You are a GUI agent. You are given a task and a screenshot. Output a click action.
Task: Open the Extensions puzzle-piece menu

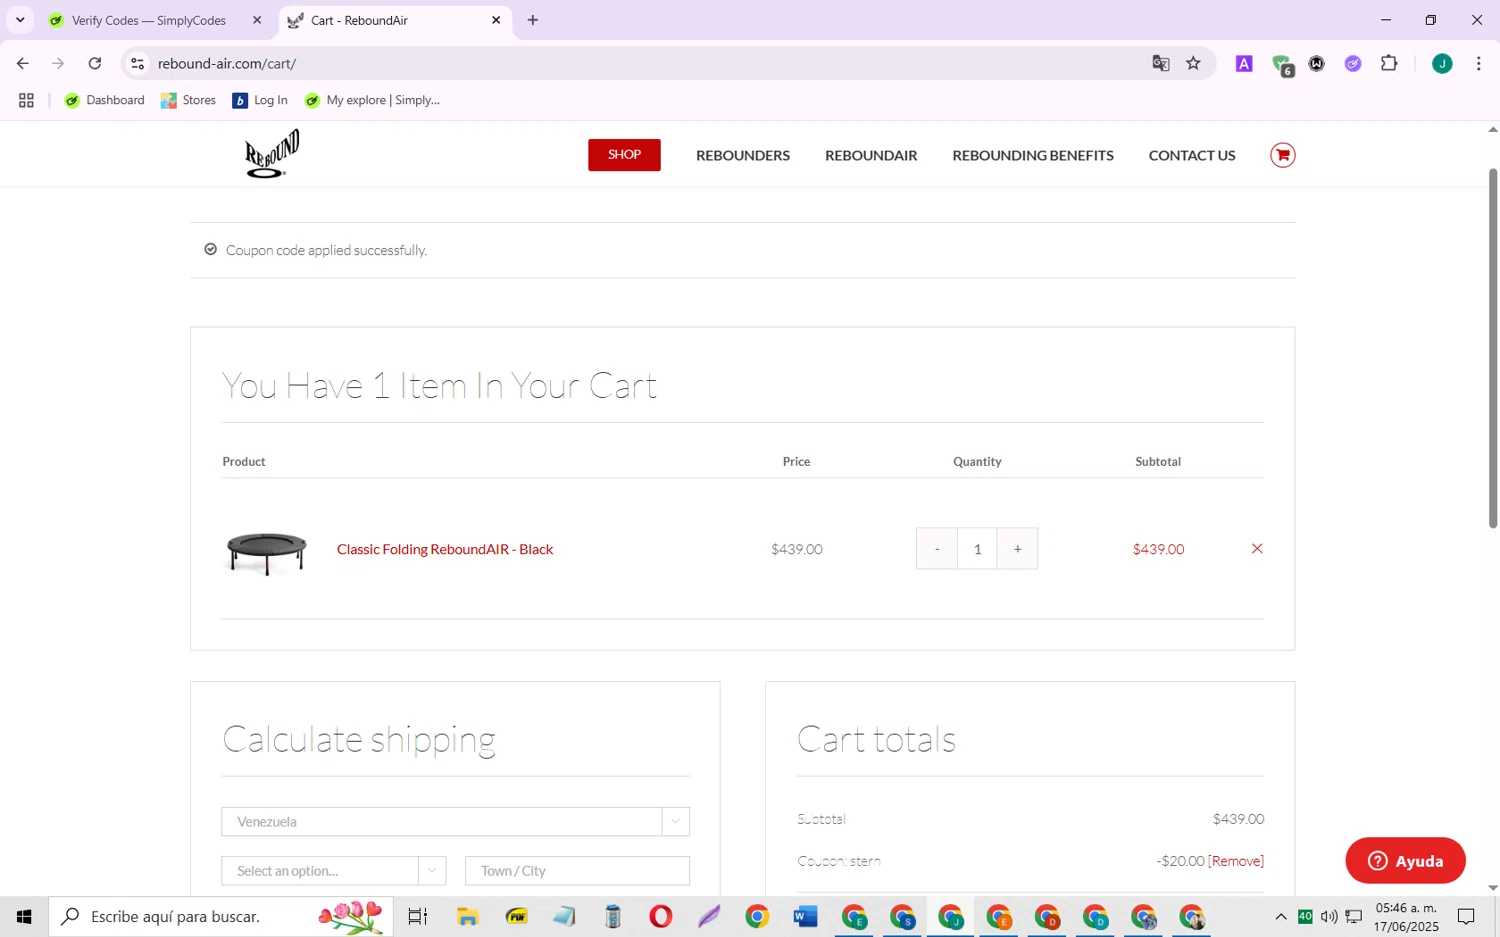(1389, 63)
